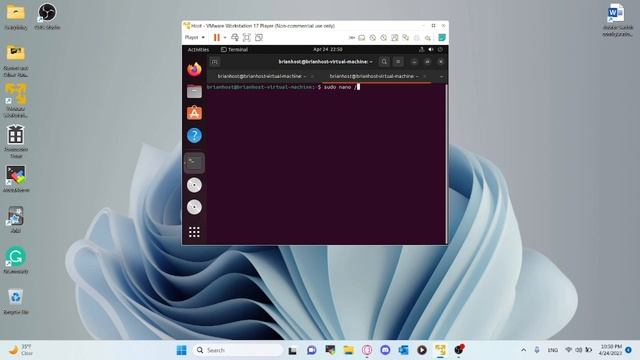Open the Terminal app menu in top bar
This screenshot has width=640, height=360.
click(234, 49)
